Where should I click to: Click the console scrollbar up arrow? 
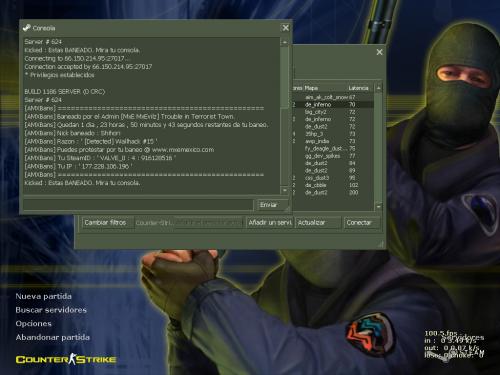285,42
